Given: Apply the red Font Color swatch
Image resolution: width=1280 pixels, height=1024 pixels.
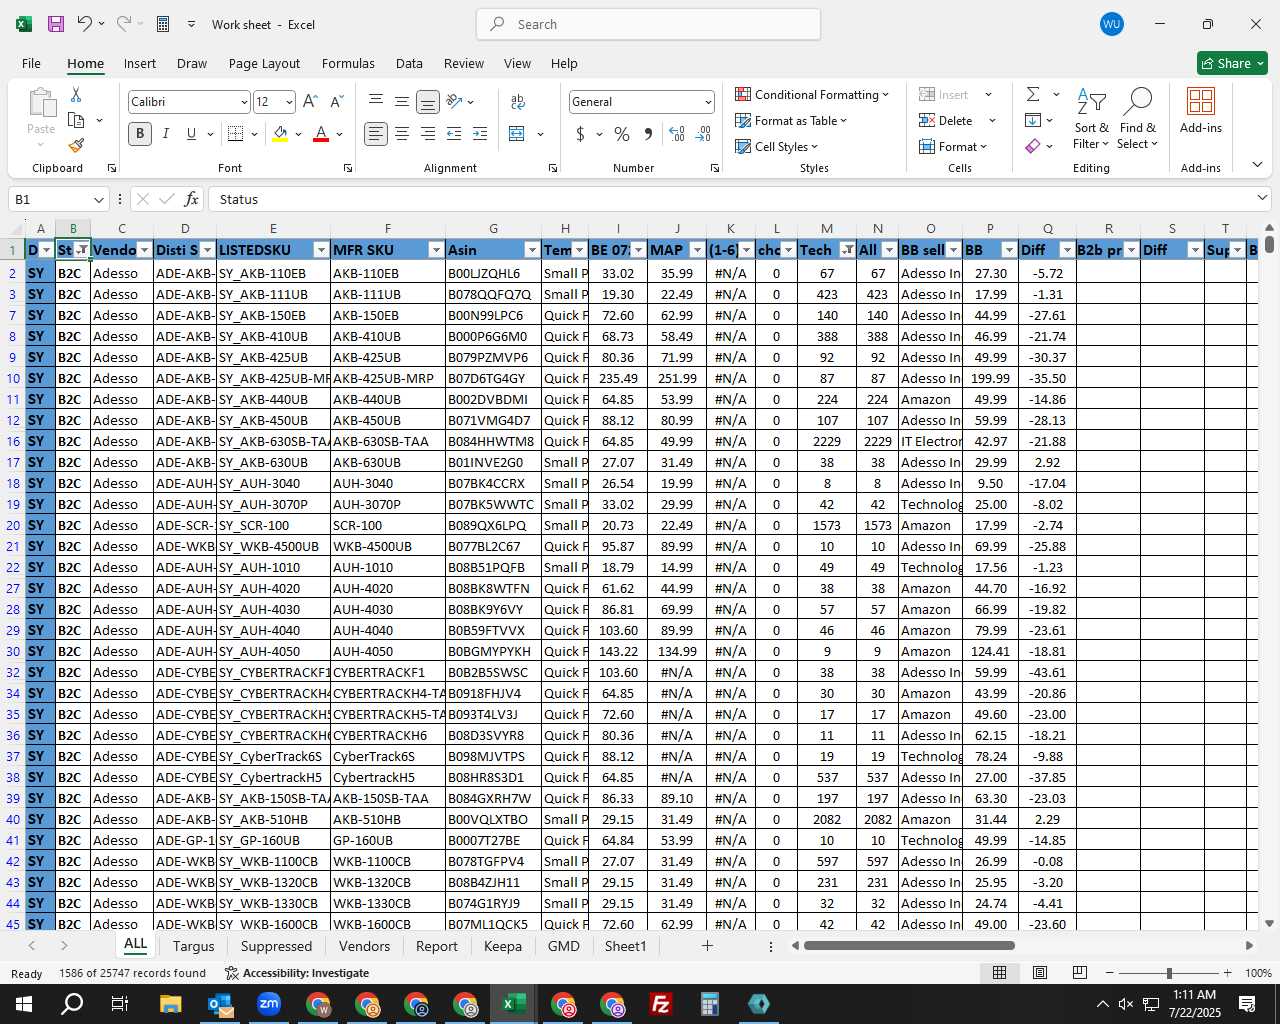Looking at the screenshot, I should coord(321,133).
